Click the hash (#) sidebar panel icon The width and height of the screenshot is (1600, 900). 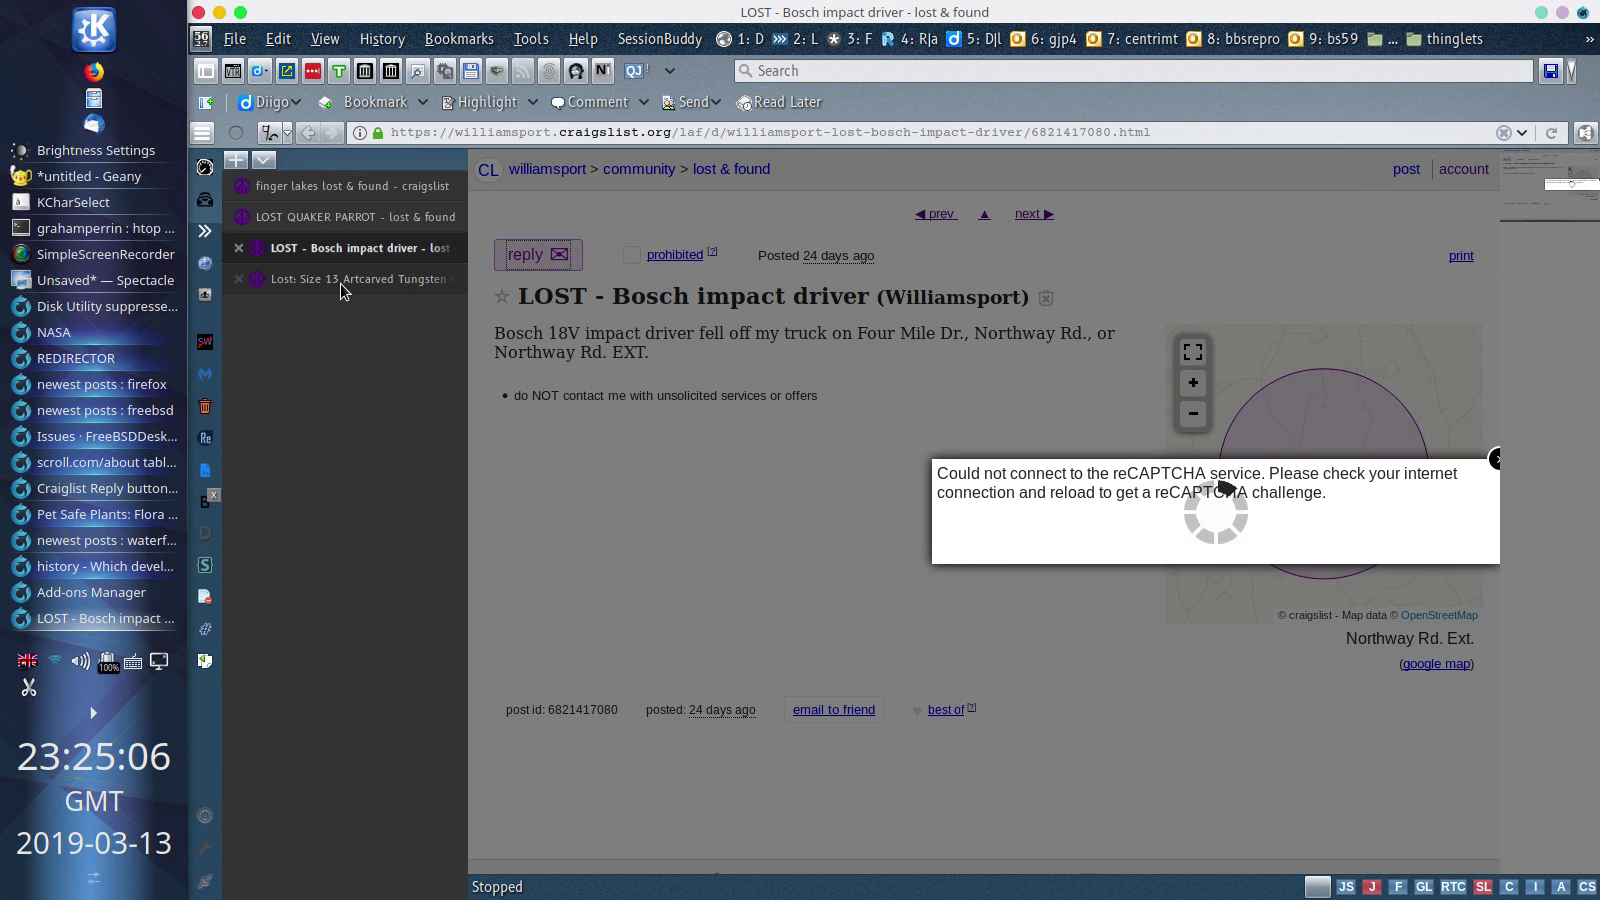point(205,629)
